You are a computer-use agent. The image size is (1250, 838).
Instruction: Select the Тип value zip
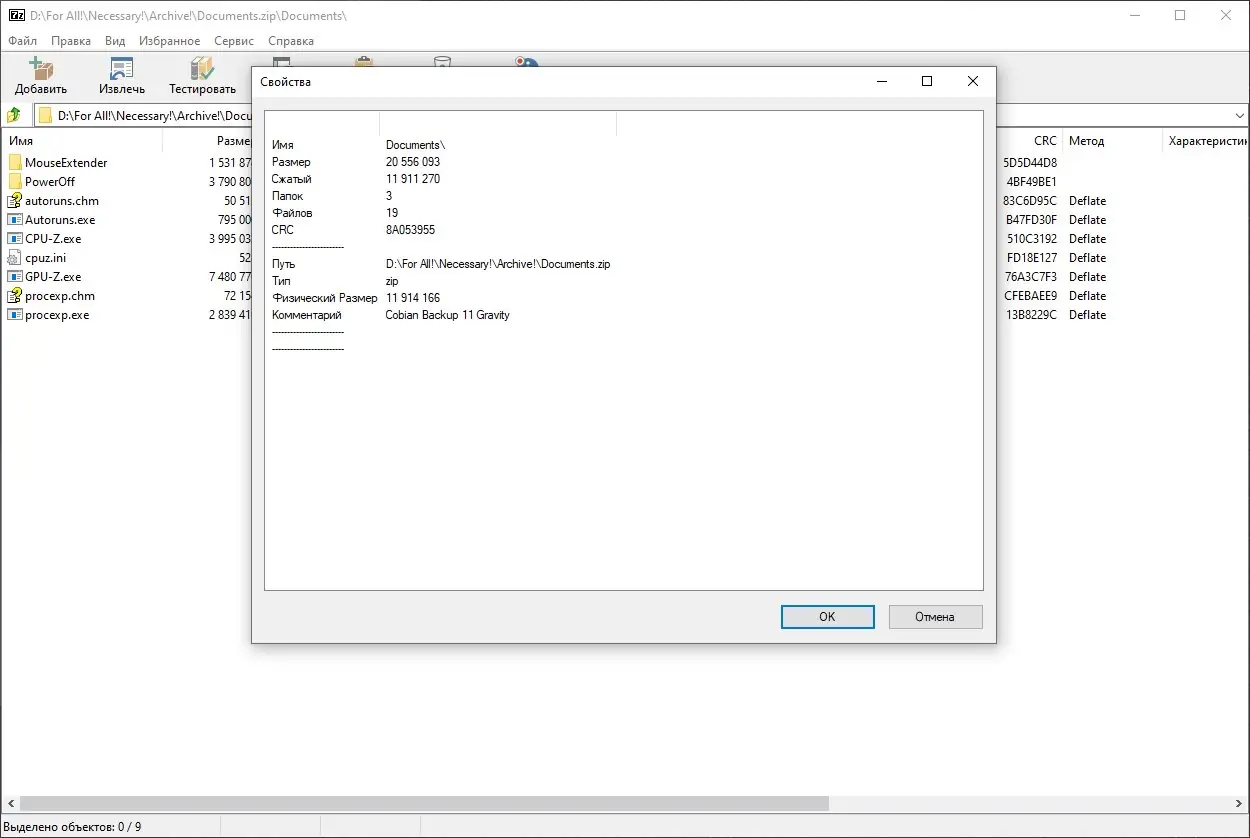(392, 281)
